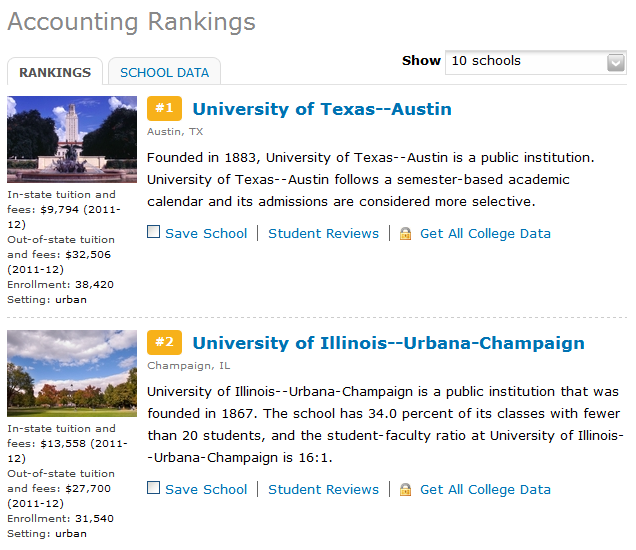Click the University of Texas tower thumbnail
Screen dimensions: 636x550
pyautogui.click(x=72, y=139)
